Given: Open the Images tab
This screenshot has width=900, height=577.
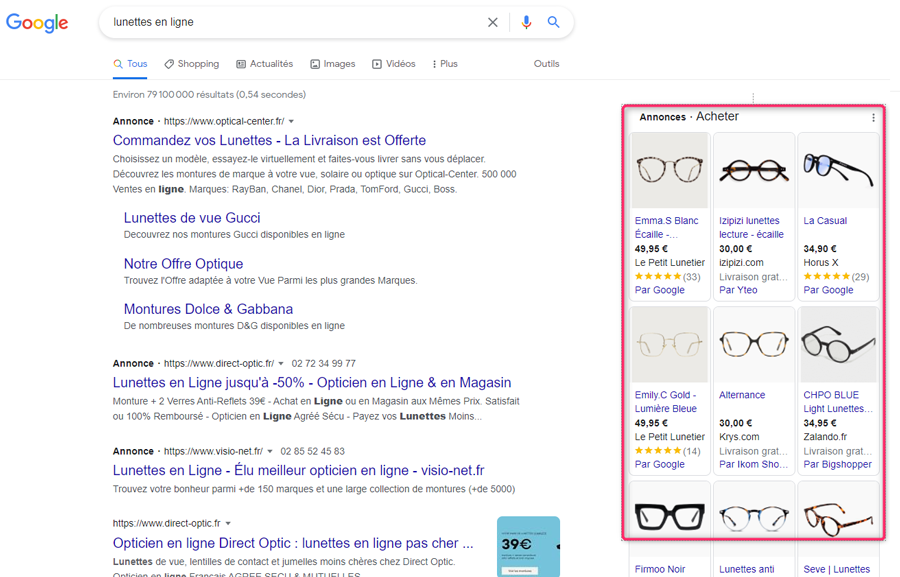Looking at the screenshot, I should [x=333, y=64].
